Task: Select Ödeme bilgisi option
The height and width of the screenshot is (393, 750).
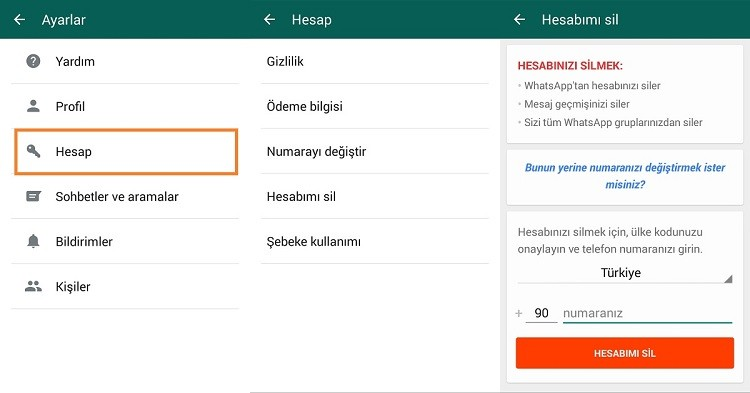Action: (x=375, y=106)
